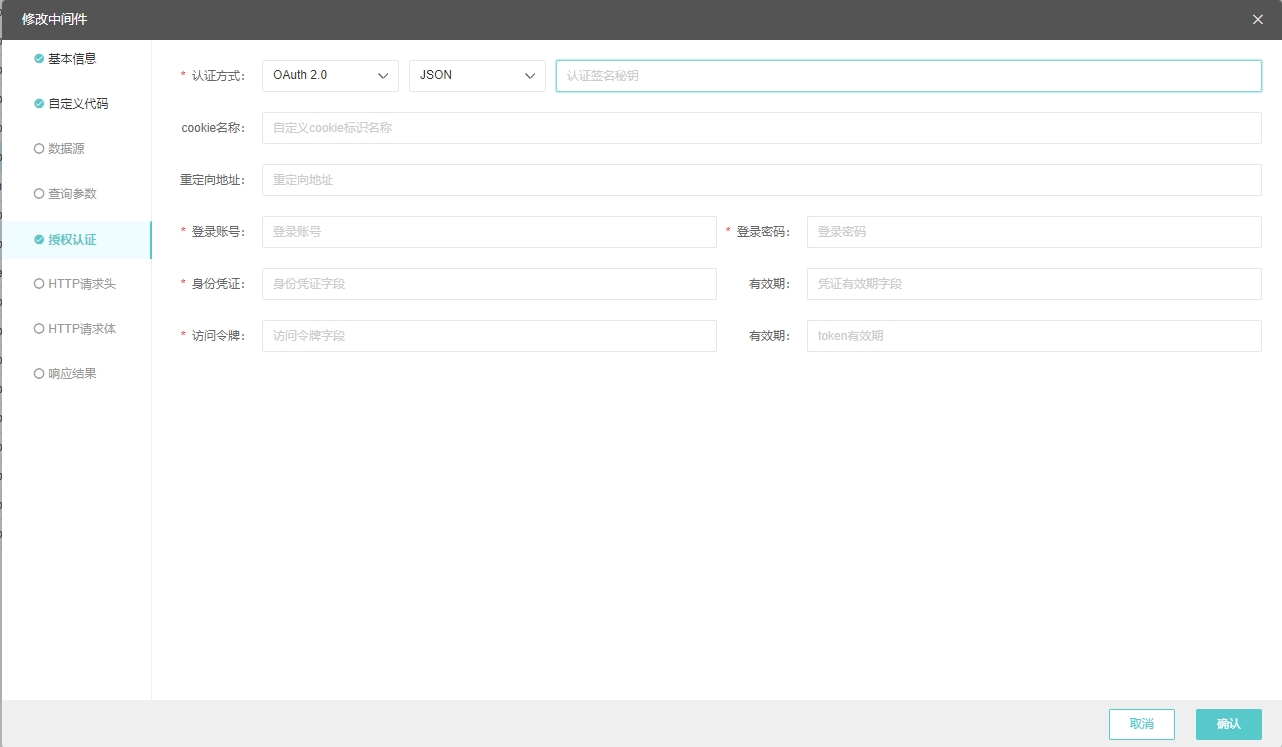The width and height of the screenshot is (1282, 747).
Task: Click the 身份凭证 label
Action: click(x=218, y=284)
